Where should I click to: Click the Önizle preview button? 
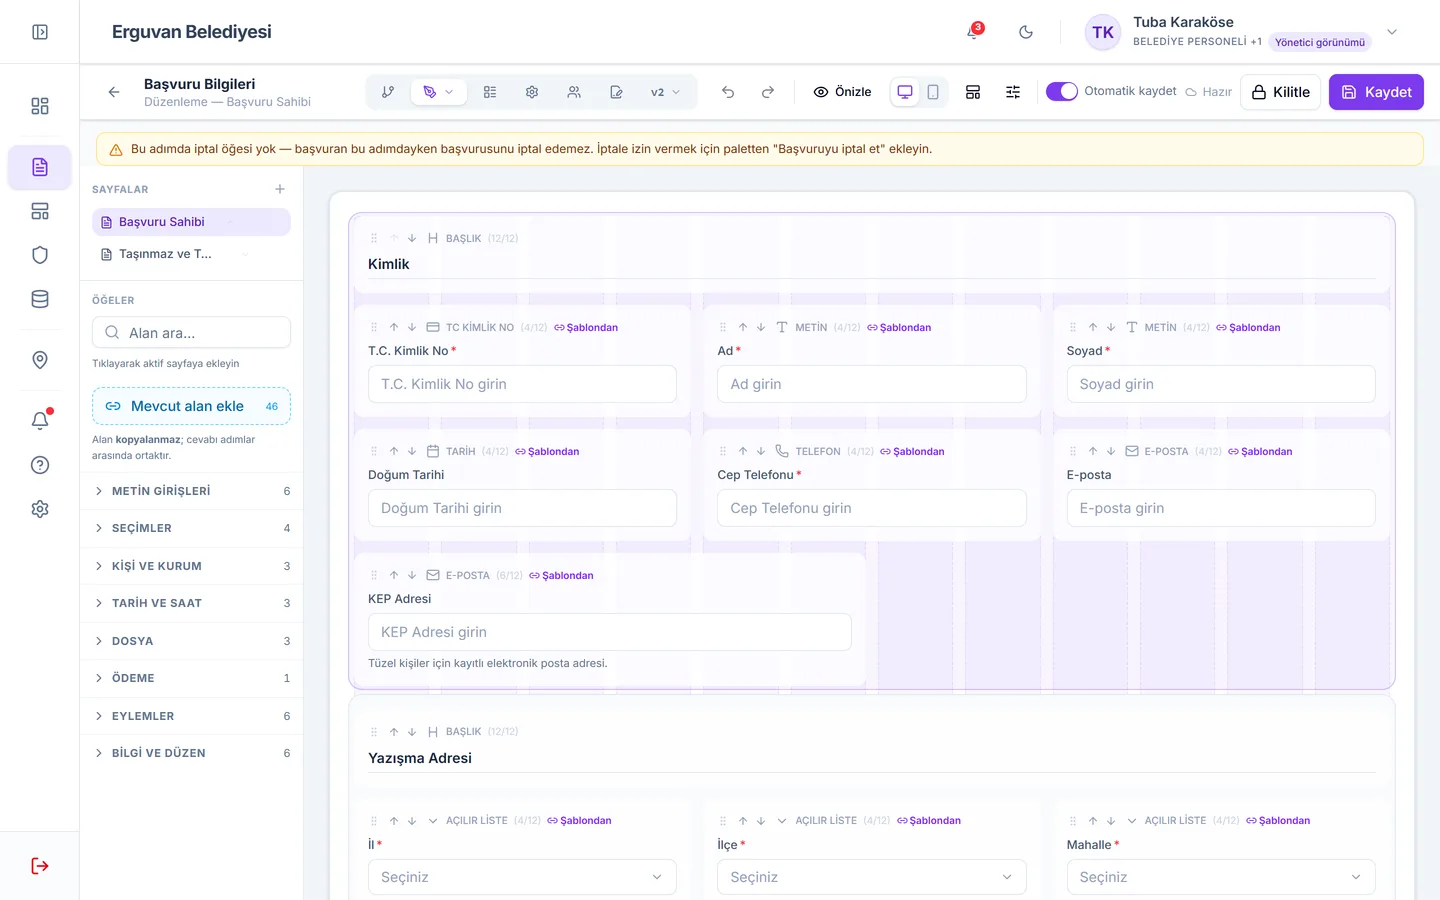tap(842, 92)
